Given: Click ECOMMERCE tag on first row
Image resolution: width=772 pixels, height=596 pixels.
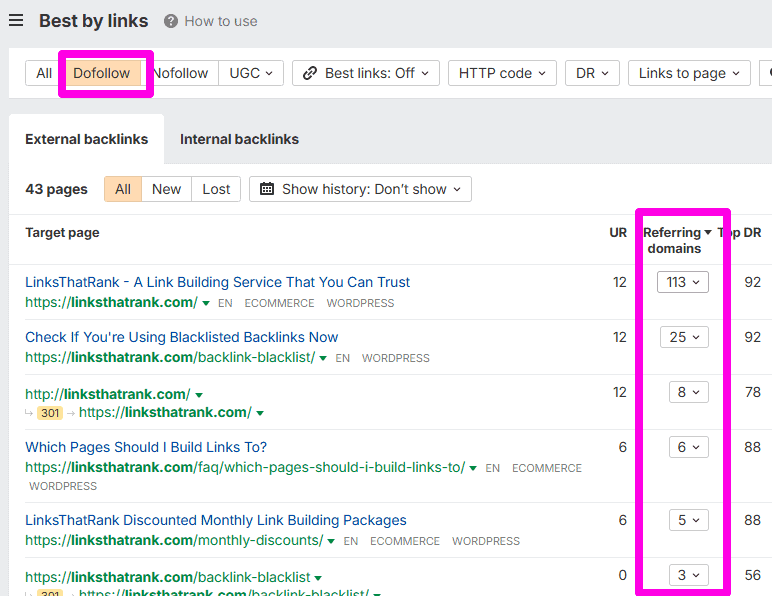Looking at the screenshot, I should coord(280,303).
